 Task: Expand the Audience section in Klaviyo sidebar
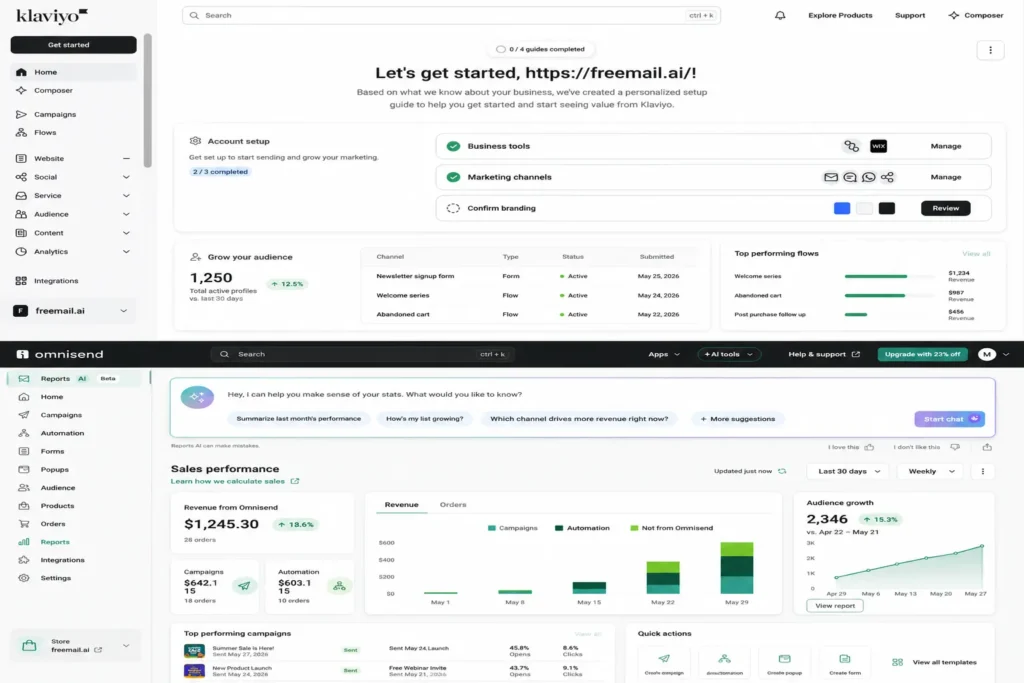126,214
